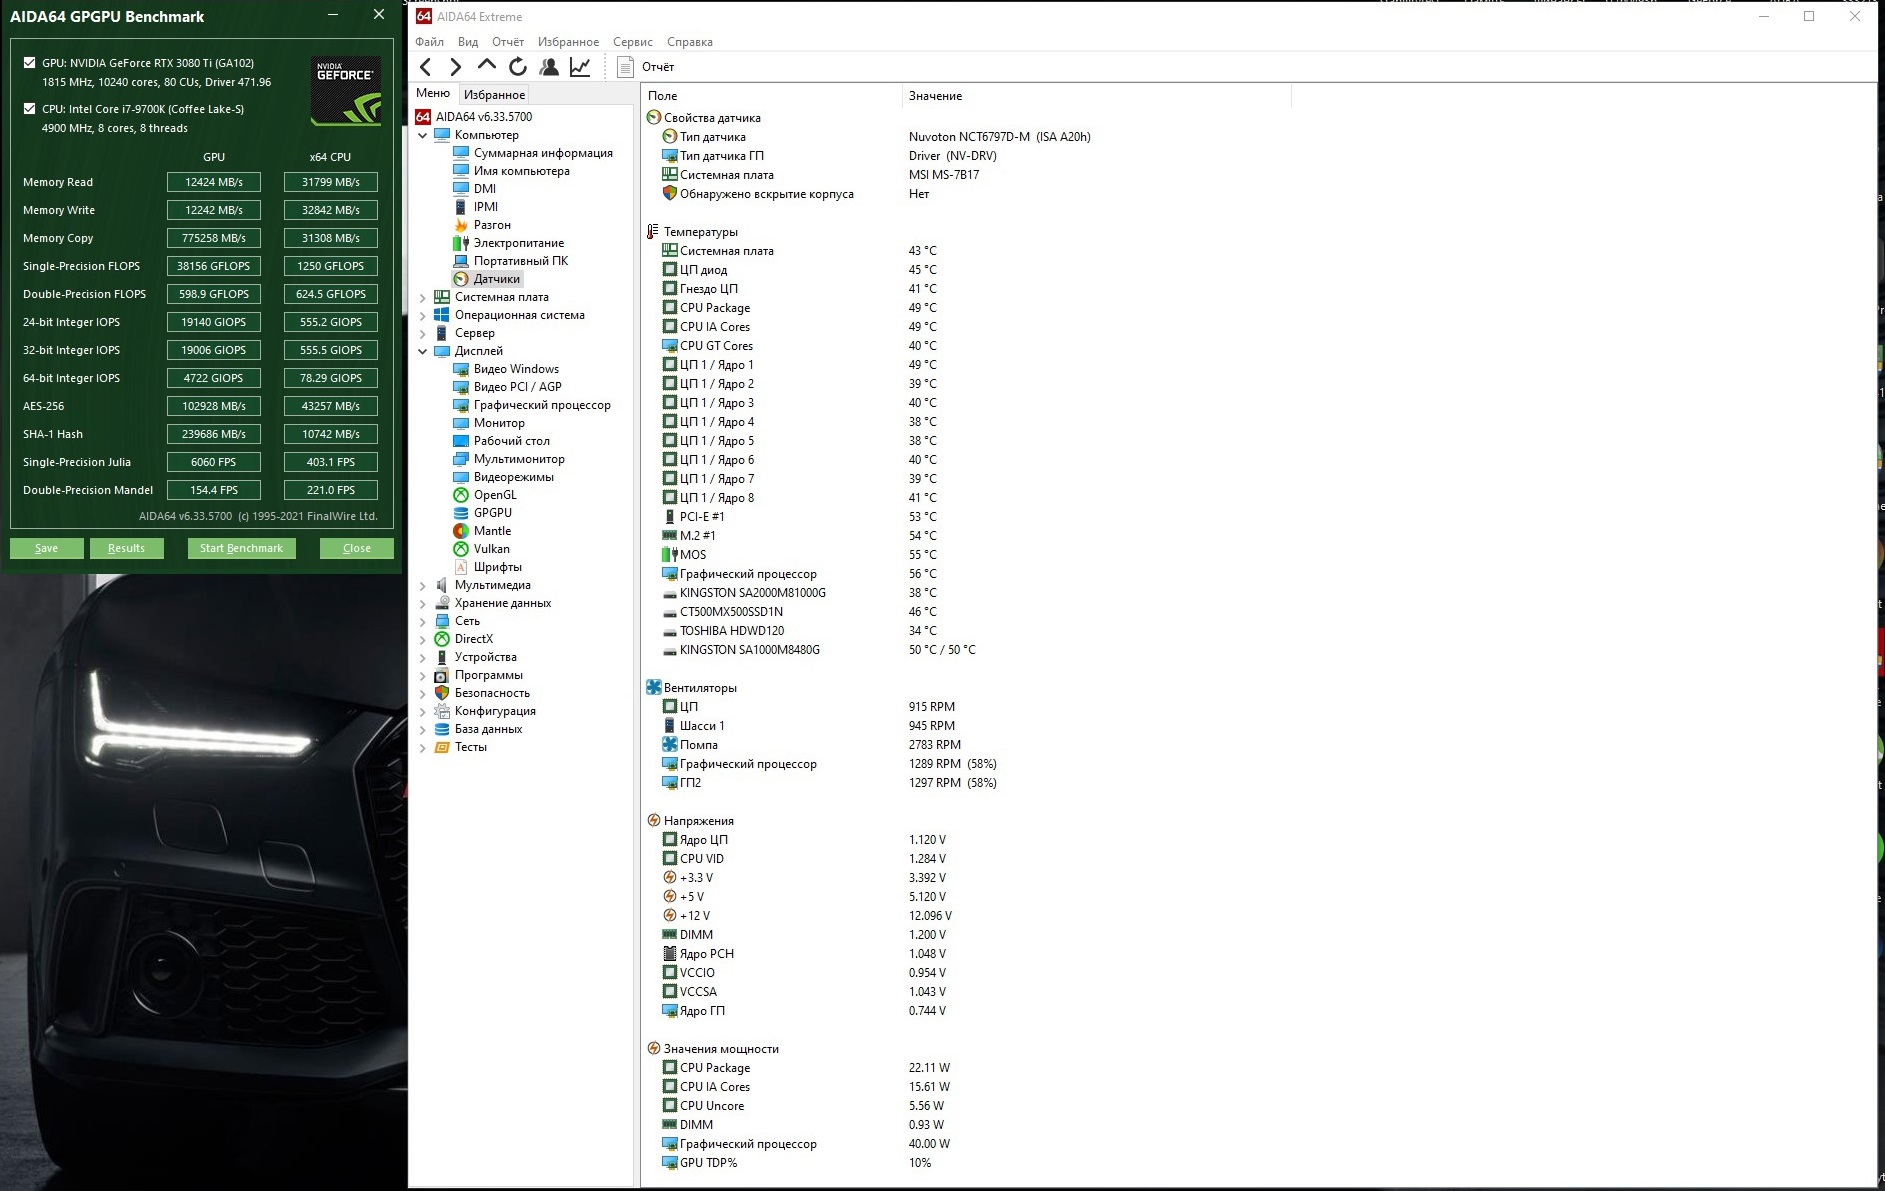Image resolution: width=1885 pixels, height=1191 pixels.
Task: Click the DirectX icon in tree
Action: click(x=442, y=639)
